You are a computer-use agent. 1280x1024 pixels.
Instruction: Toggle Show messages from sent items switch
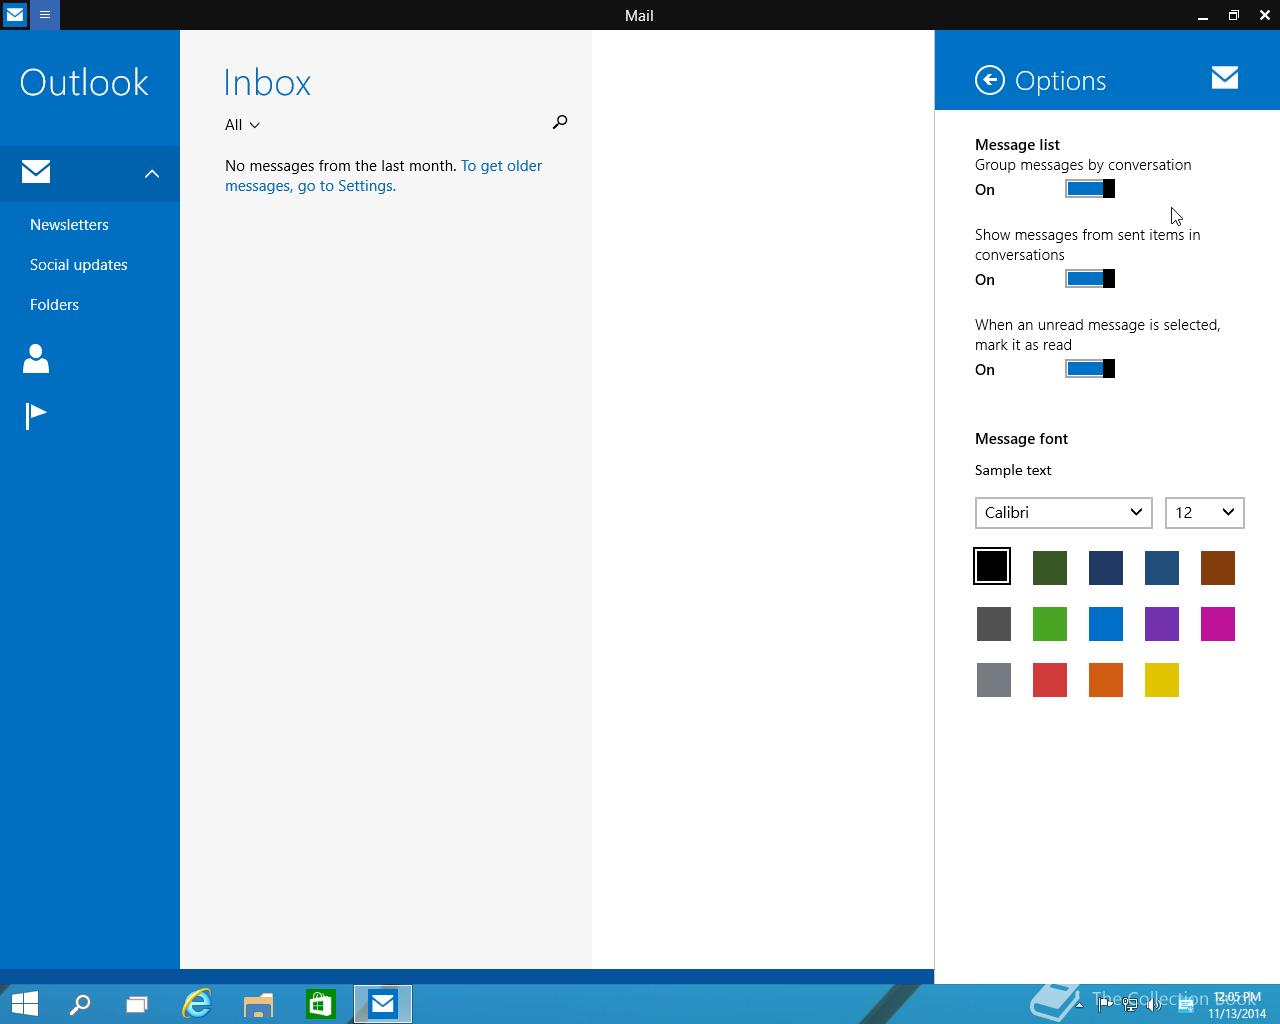pyautogui.click(x=1090, y=279)
